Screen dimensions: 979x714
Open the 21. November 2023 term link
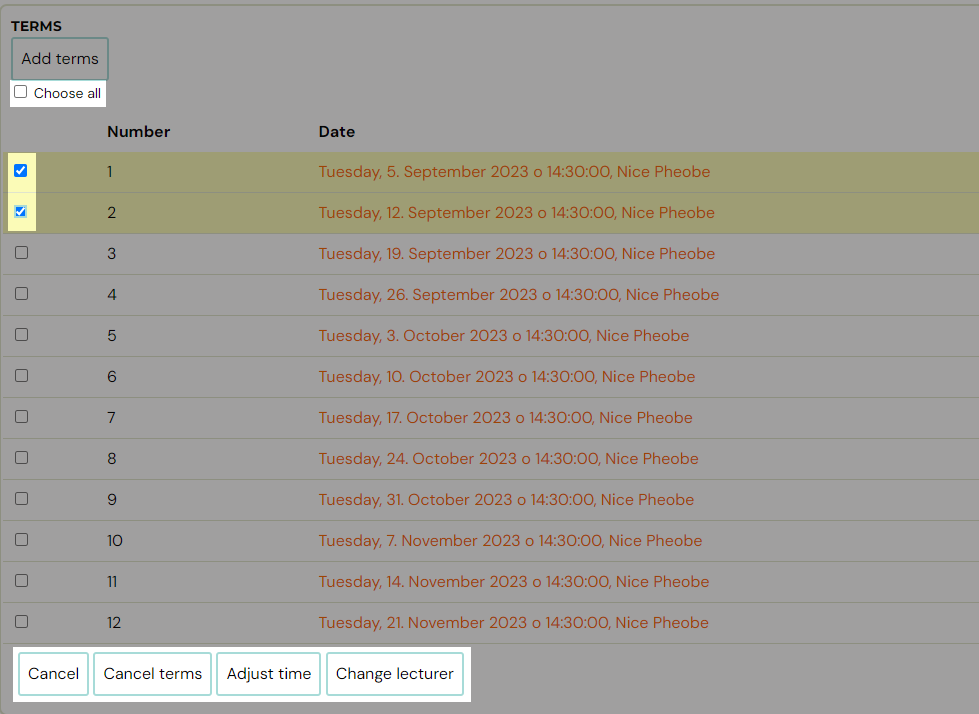click(513, 623)
